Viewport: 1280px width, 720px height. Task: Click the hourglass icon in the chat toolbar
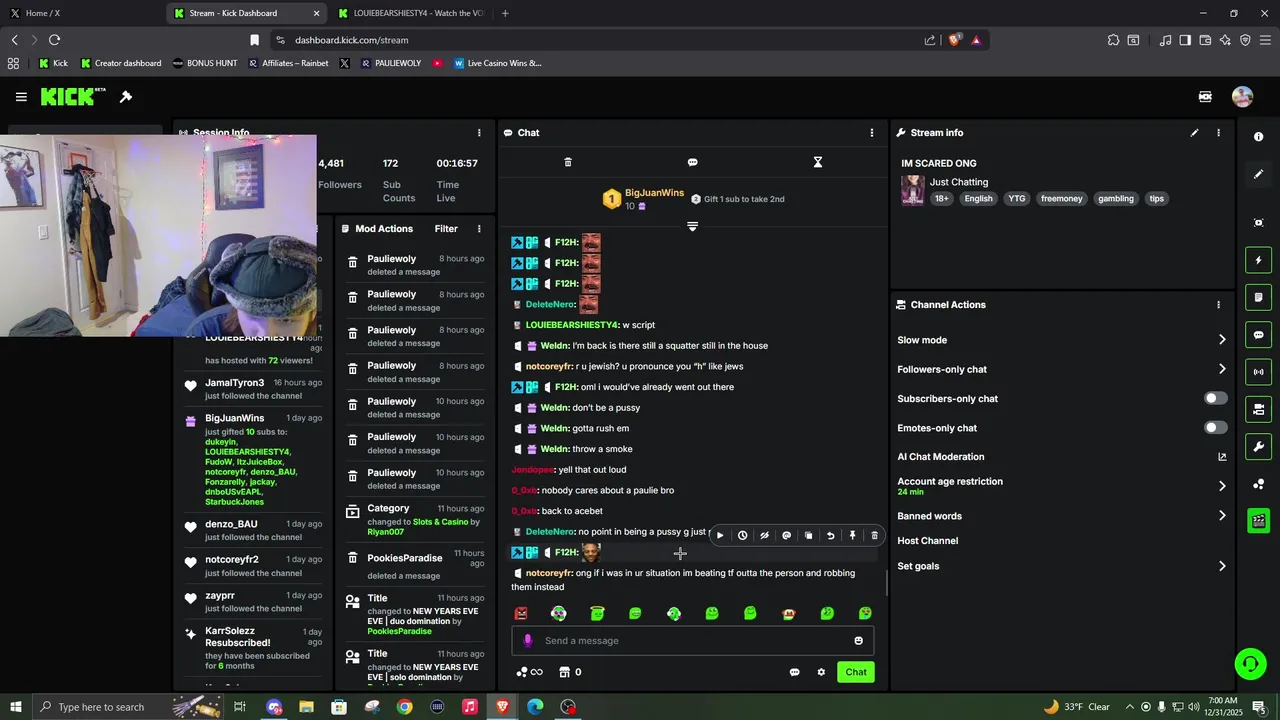tap(817, 162)
